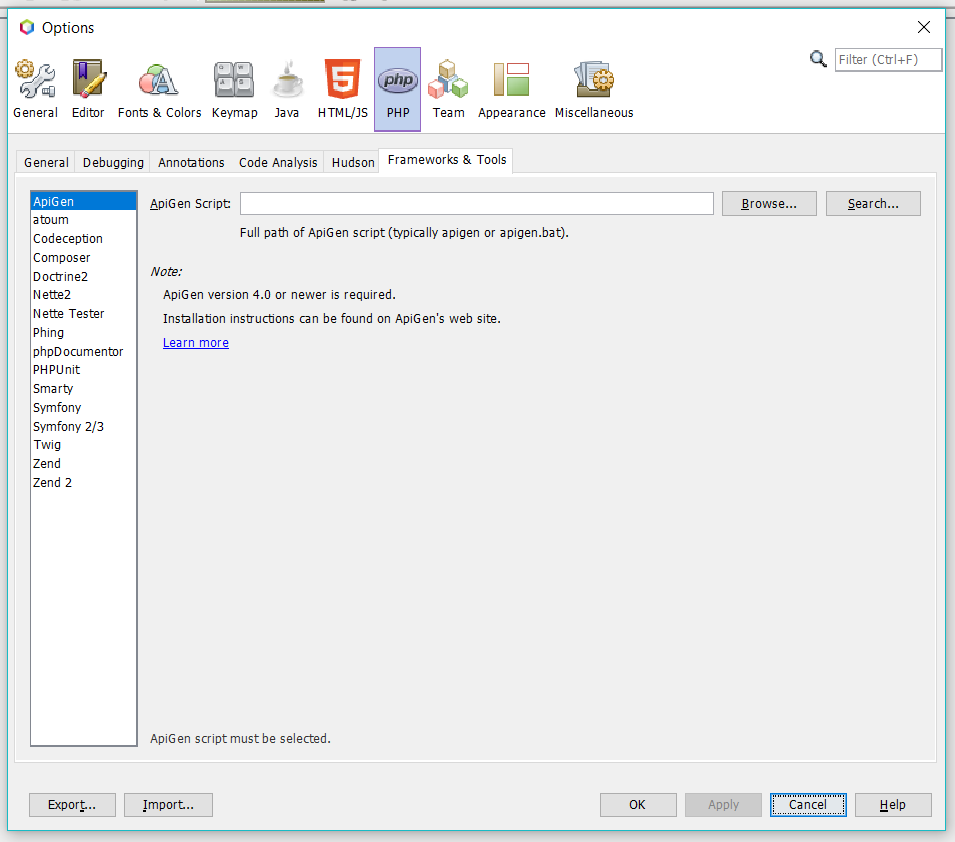Viewport: 955px width, 842px height.
Task: Select Zend in the frameworks list
Action: coord(83,464)
